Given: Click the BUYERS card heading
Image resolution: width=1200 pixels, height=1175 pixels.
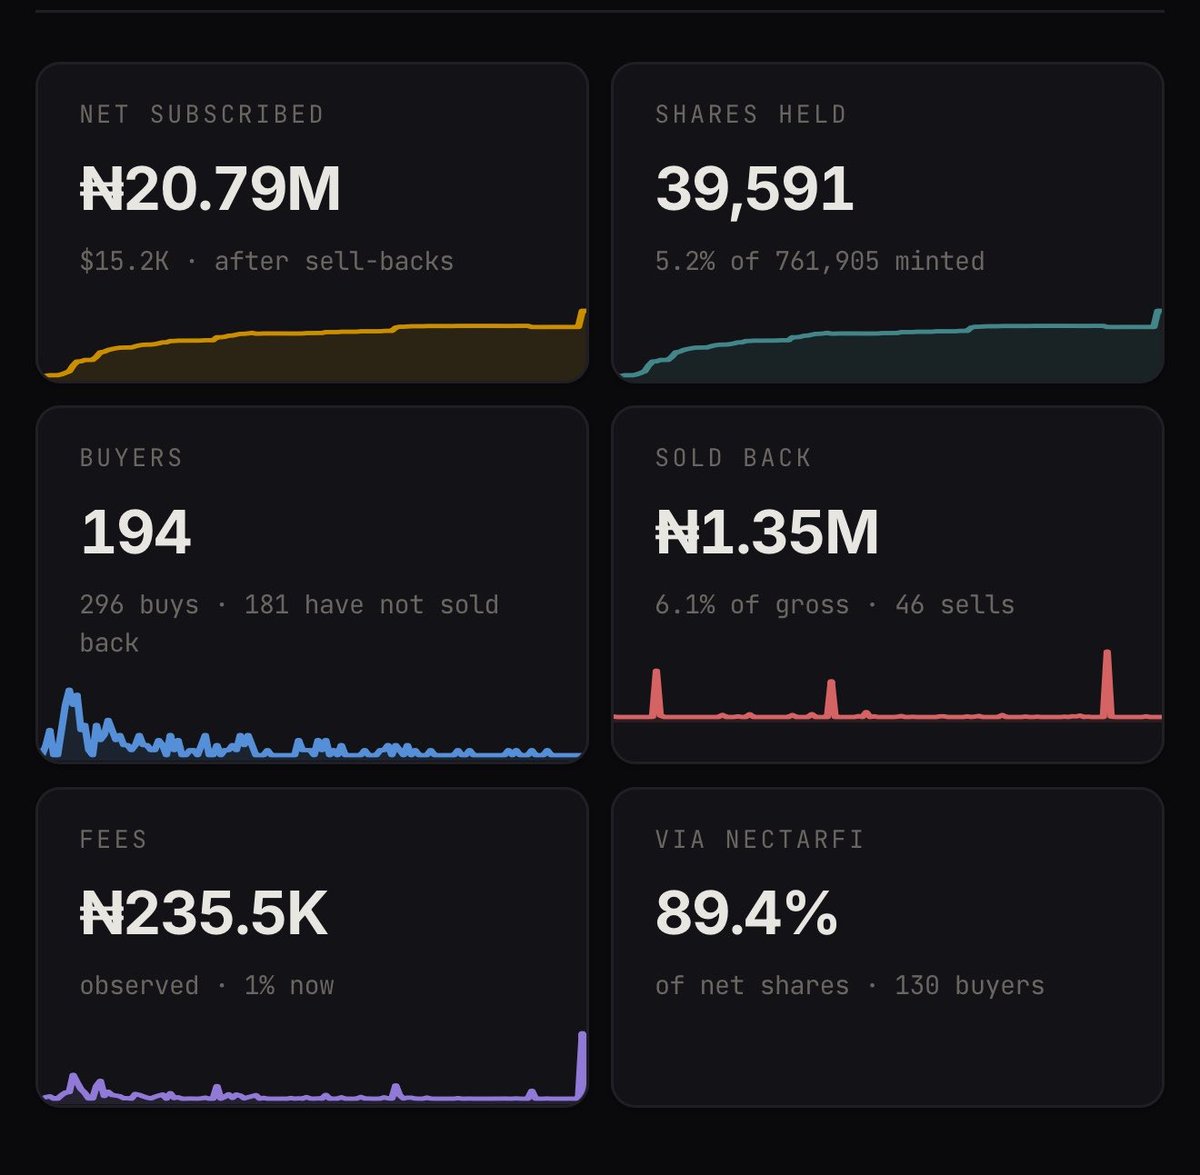Looking at the screenshot, I should point(131,458).
